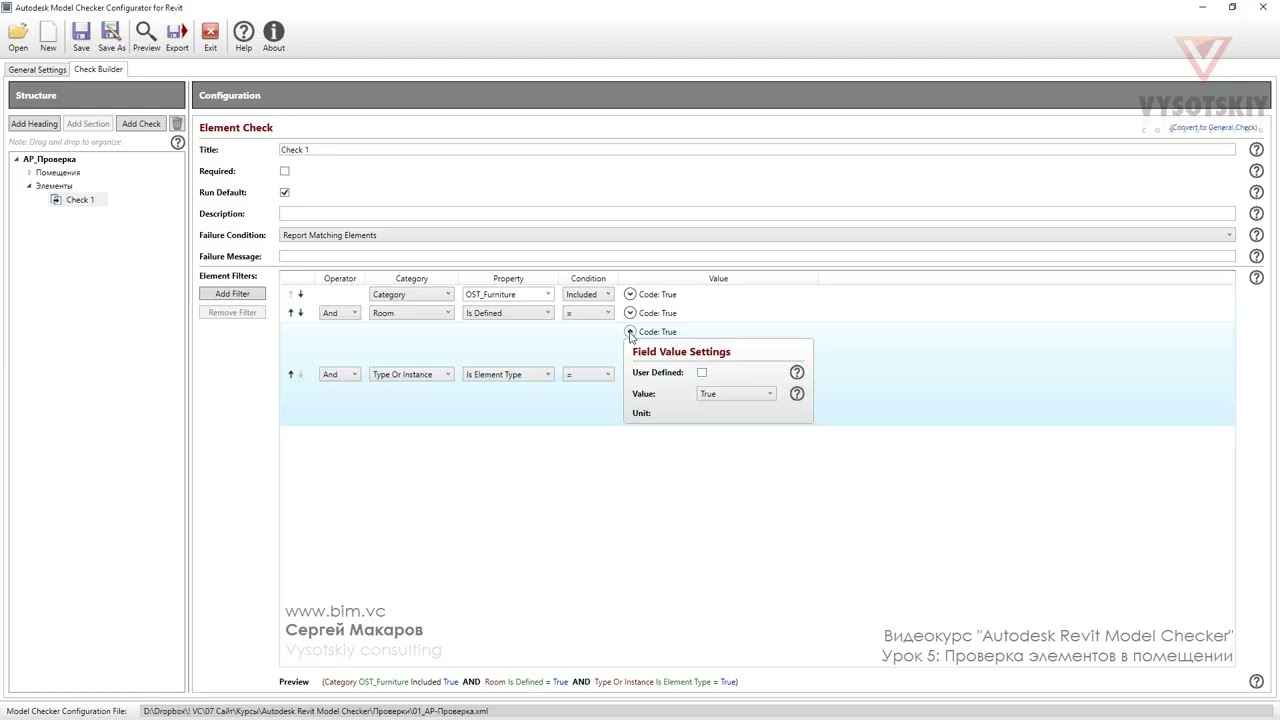Screen dimensions: 1280x720
Task: Open help icon for Element Filters
Action: (x=1256, y=278)
